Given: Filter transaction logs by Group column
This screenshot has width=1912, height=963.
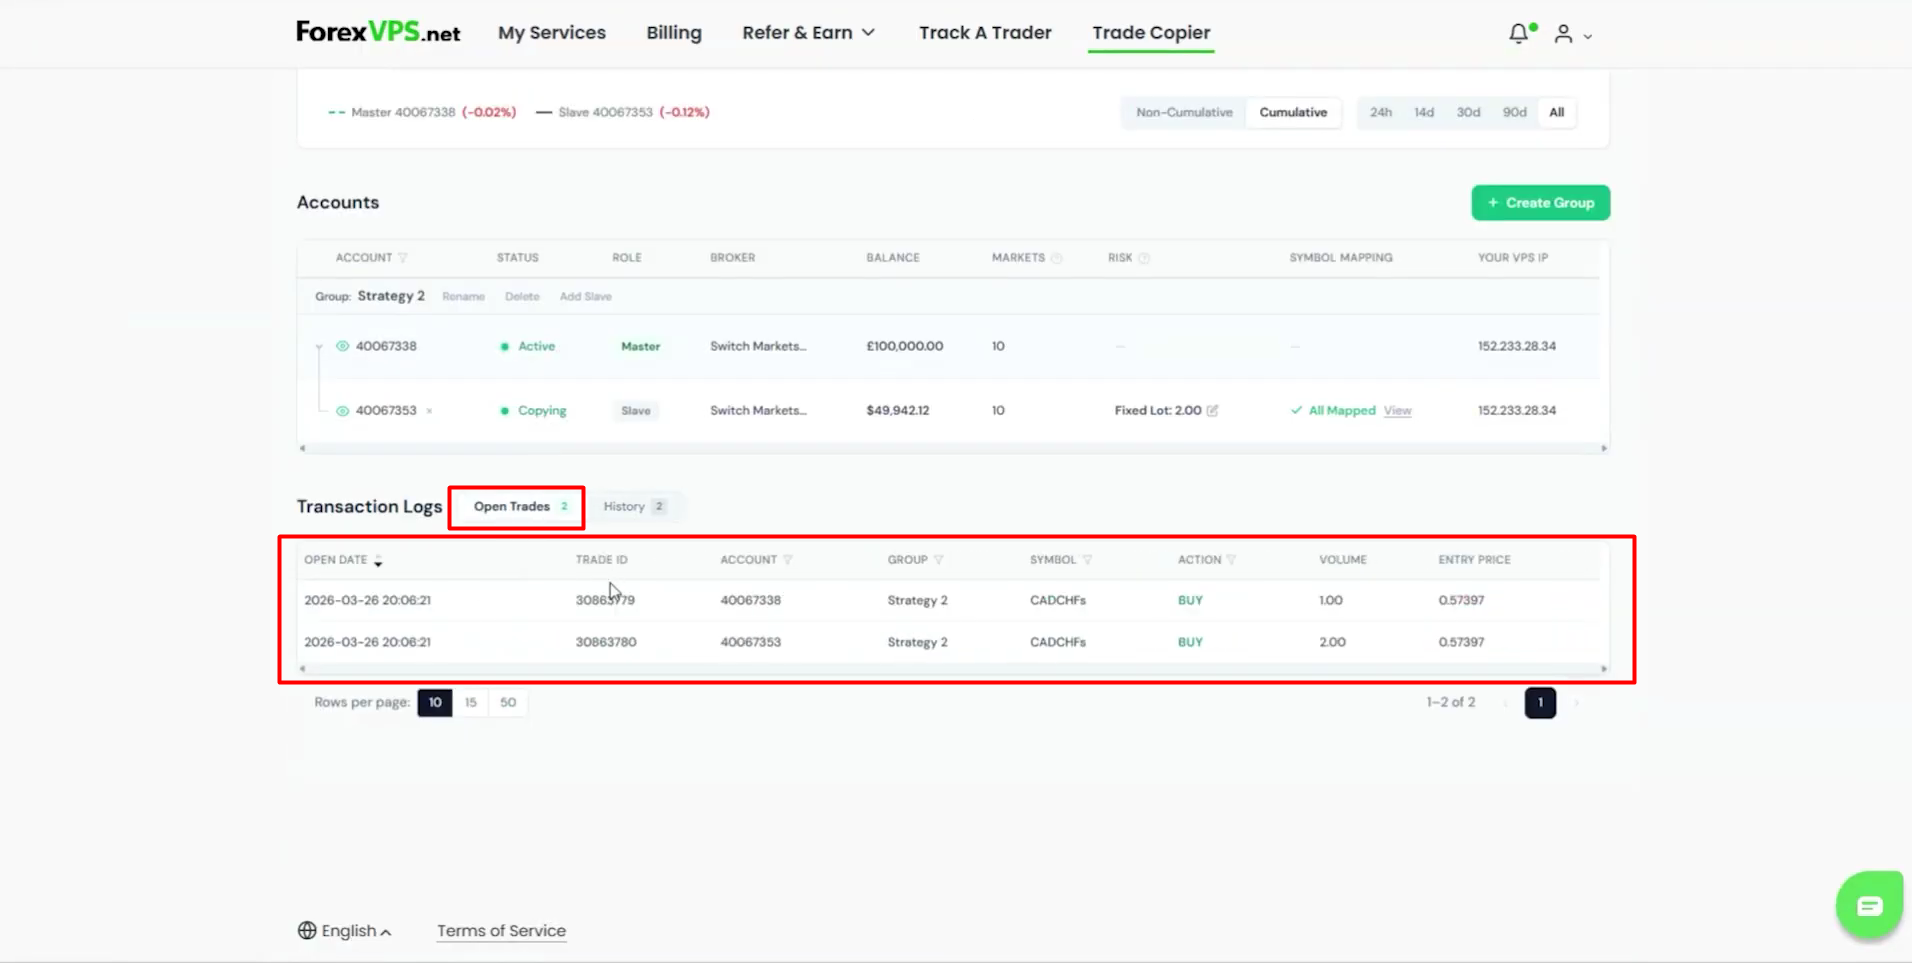Looking at the screenshot, I should point(939,560).
